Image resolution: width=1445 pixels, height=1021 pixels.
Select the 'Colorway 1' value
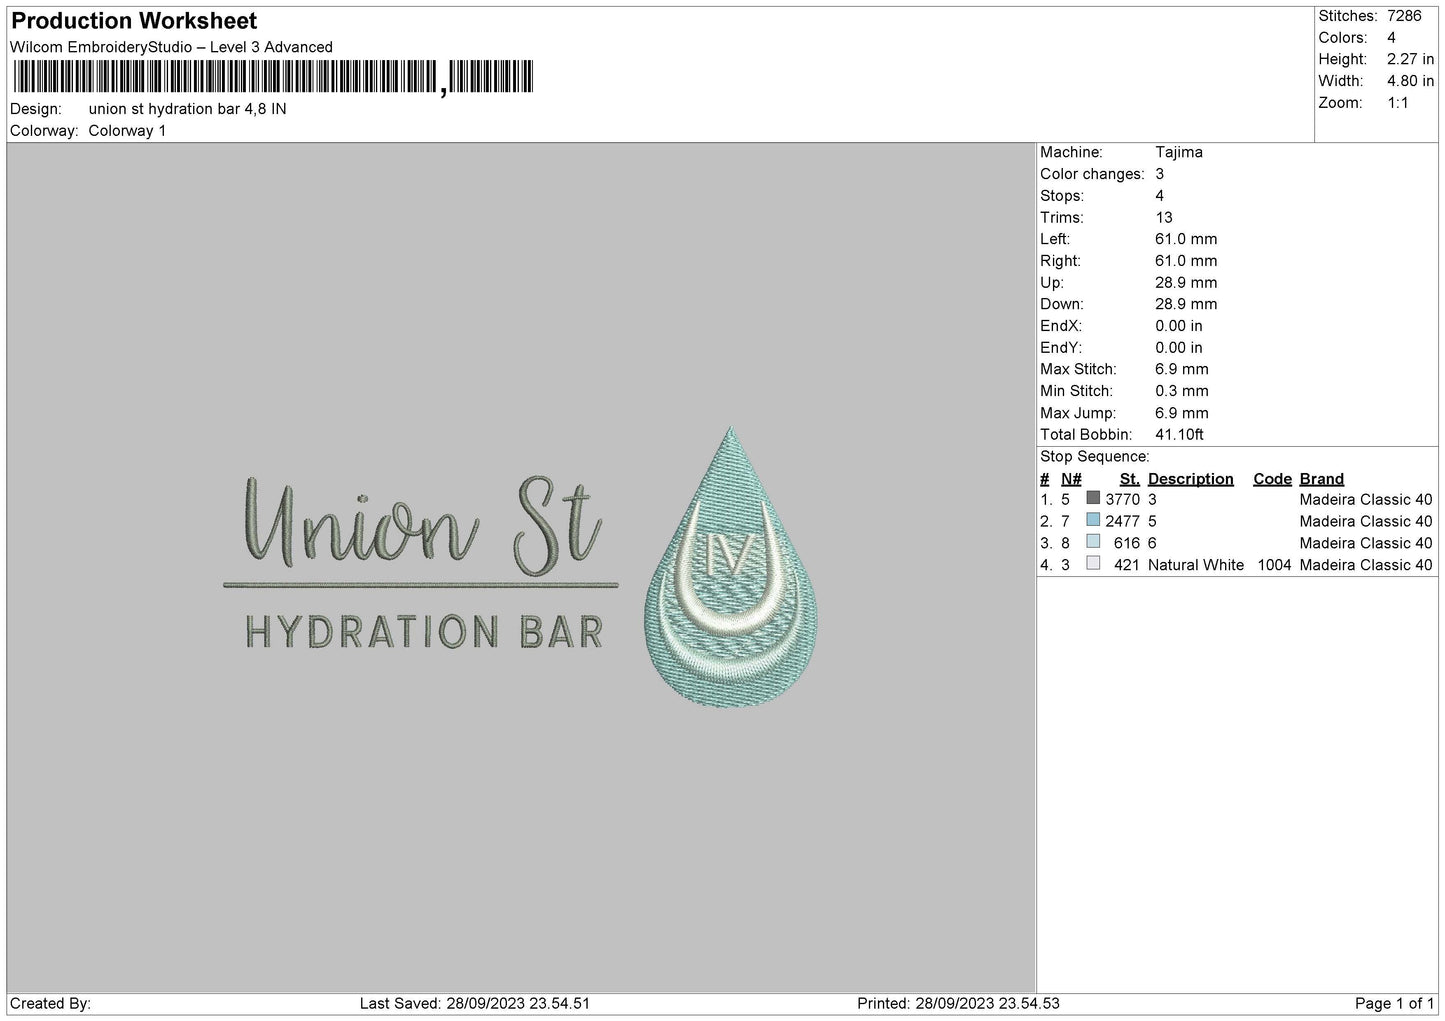click(x=127, y=131)
